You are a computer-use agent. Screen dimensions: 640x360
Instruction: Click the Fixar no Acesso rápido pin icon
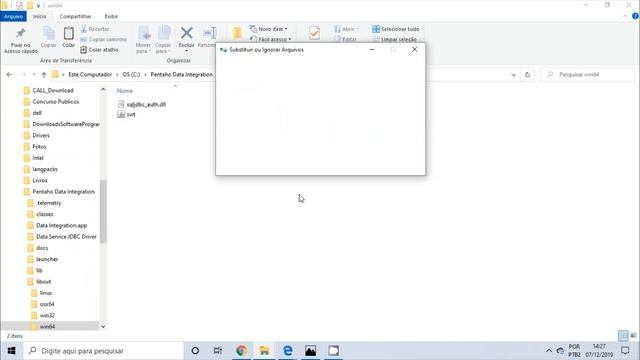20,33
